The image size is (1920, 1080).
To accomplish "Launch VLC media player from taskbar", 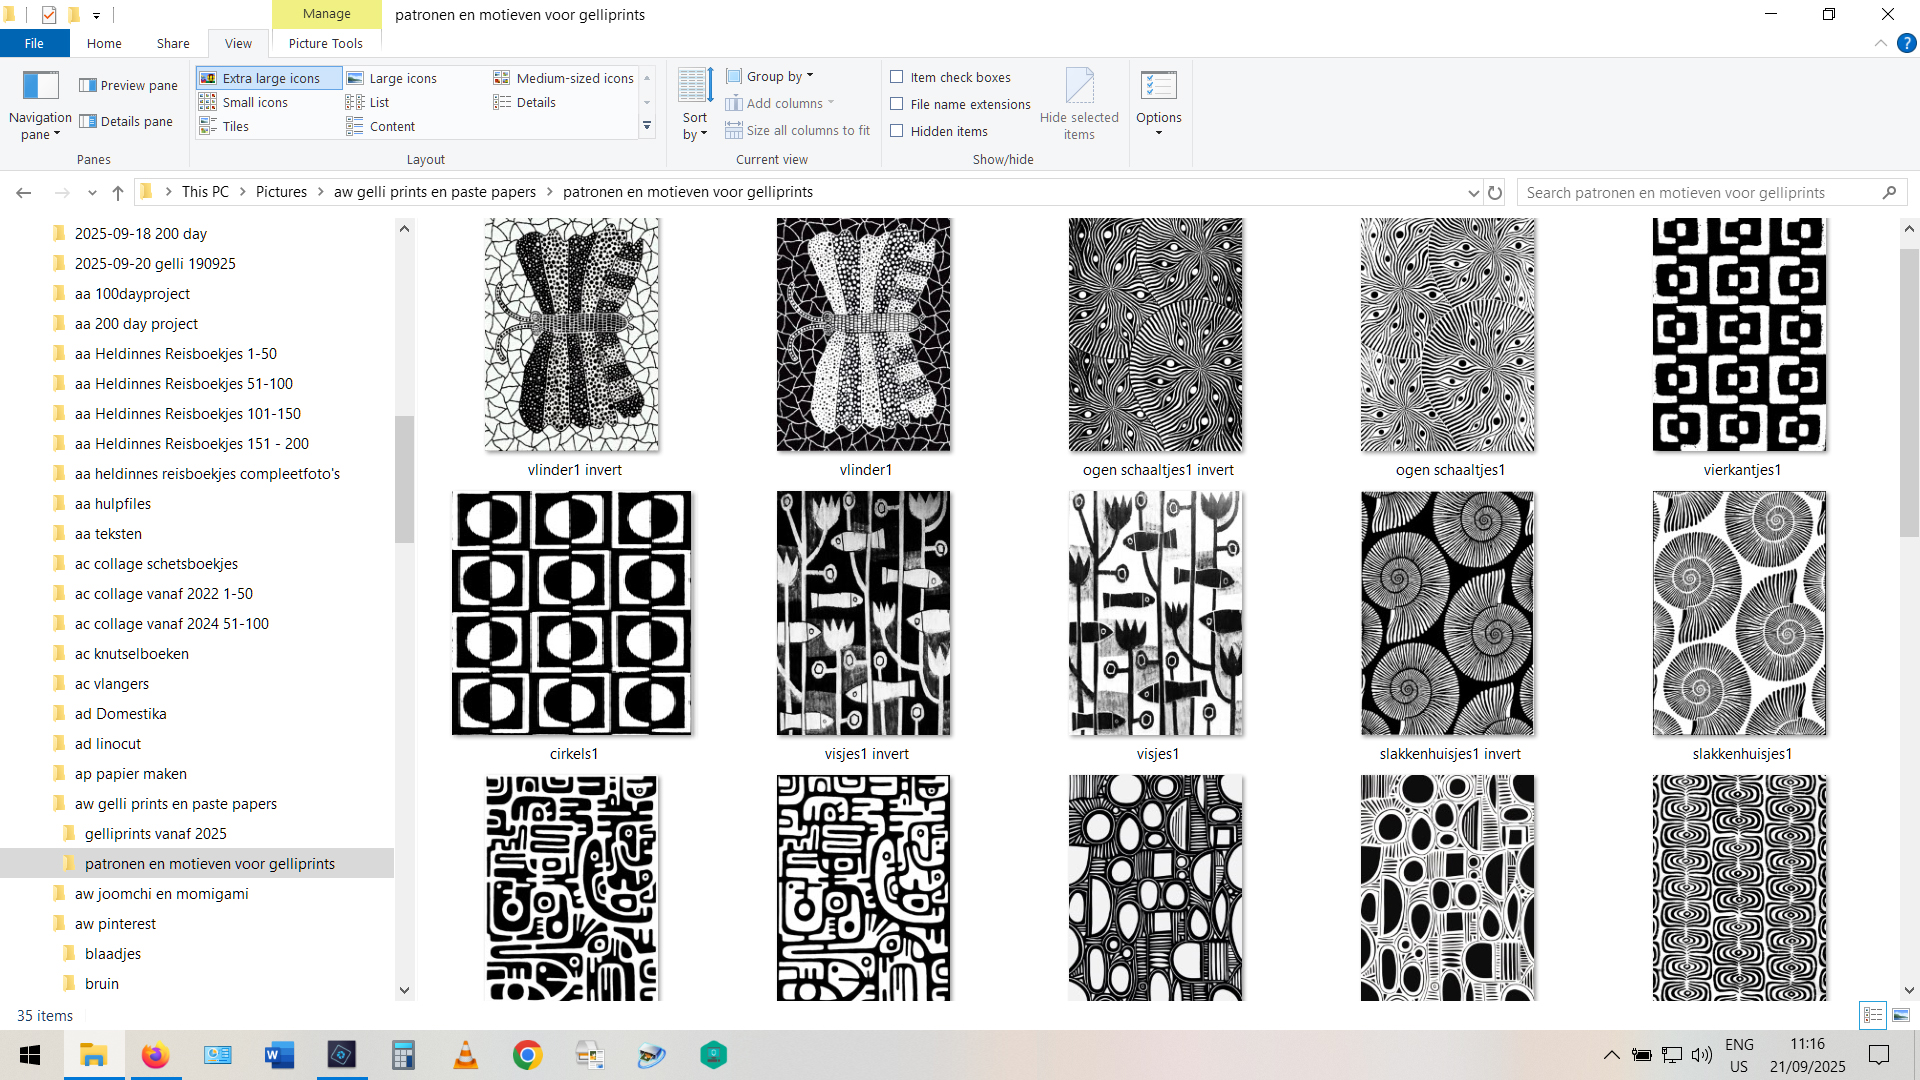I will tap(465, 1055).
